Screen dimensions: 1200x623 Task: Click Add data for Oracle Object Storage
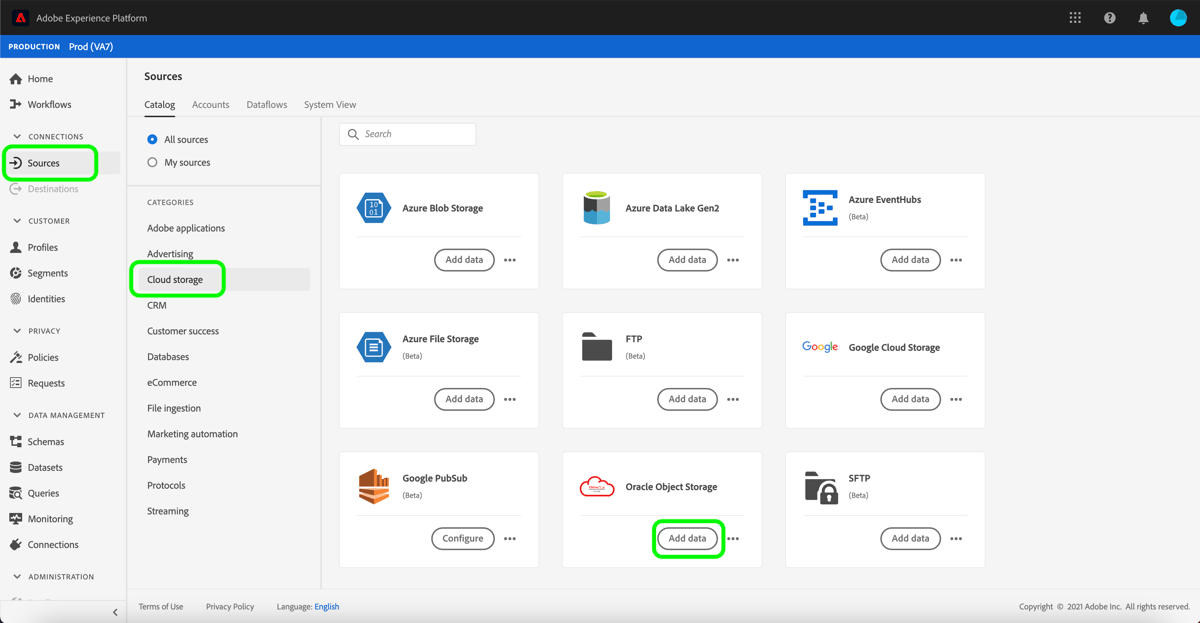[x=687, y=538]
